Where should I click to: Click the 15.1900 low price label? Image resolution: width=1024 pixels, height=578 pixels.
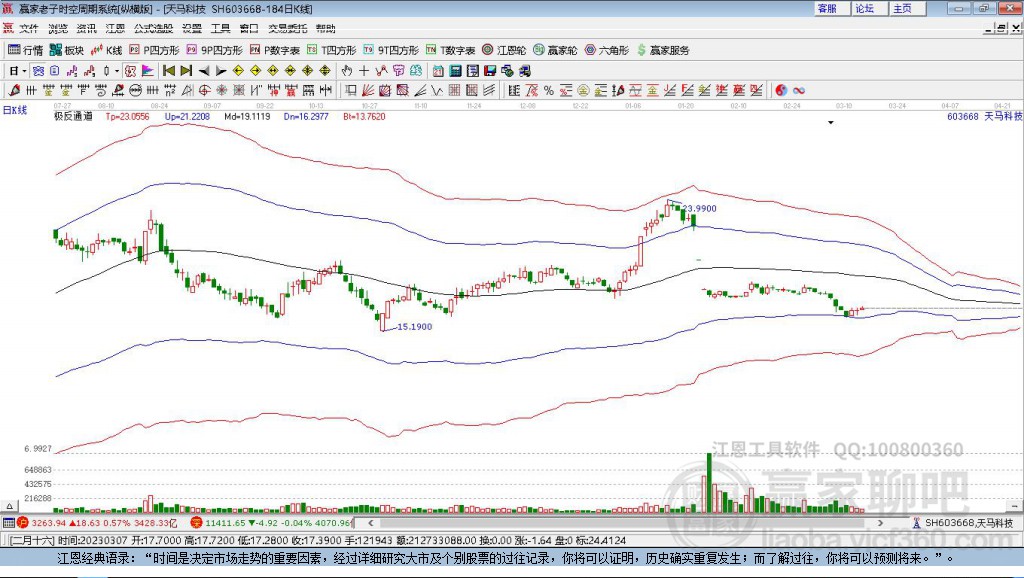click(415, 327)
